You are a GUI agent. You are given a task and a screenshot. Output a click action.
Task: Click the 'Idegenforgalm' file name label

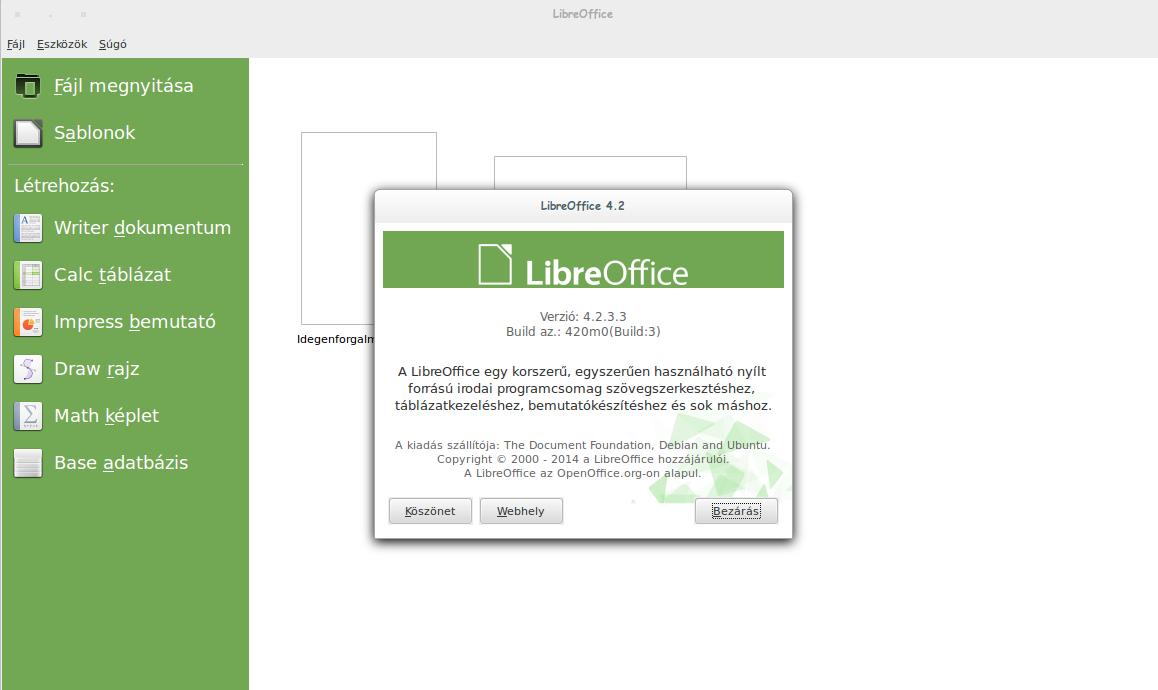coord(336,339)
